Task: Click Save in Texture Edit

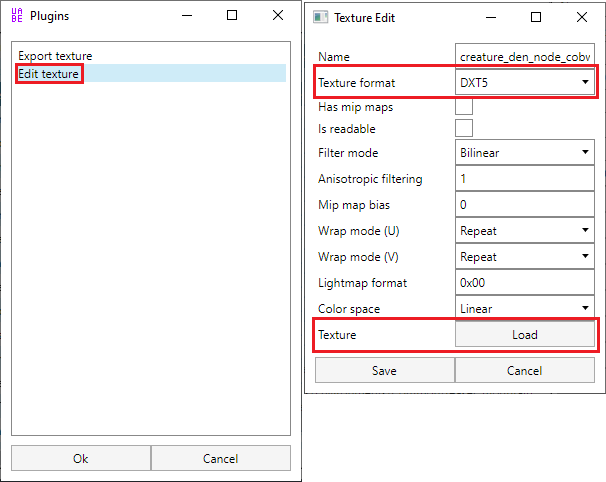Action: tap(384, 370)
